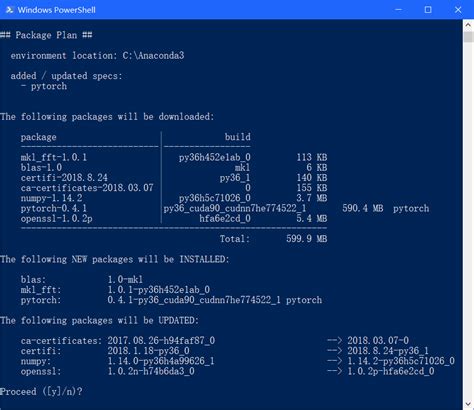Click the '3.7 MB' size value
Image resolution: width=474 pixels, height=410 pixels.
click(312, 198)
